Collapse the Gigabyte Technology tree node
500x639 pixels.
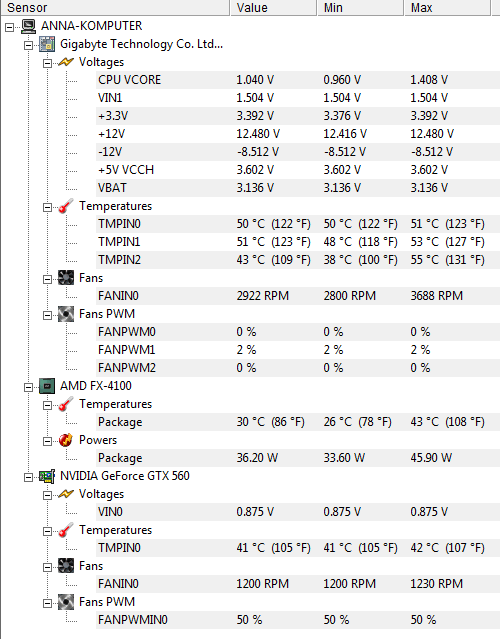click(x=29, y=45)
